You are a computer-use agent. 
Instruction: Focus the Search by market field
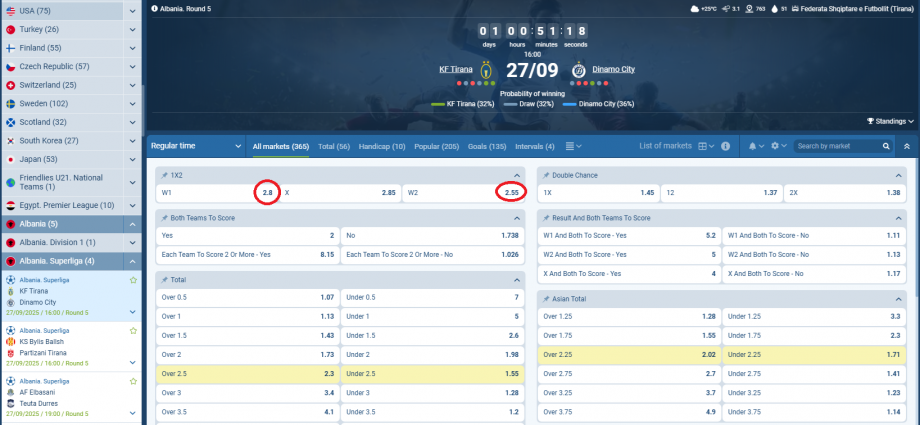[x=837, y=146]
